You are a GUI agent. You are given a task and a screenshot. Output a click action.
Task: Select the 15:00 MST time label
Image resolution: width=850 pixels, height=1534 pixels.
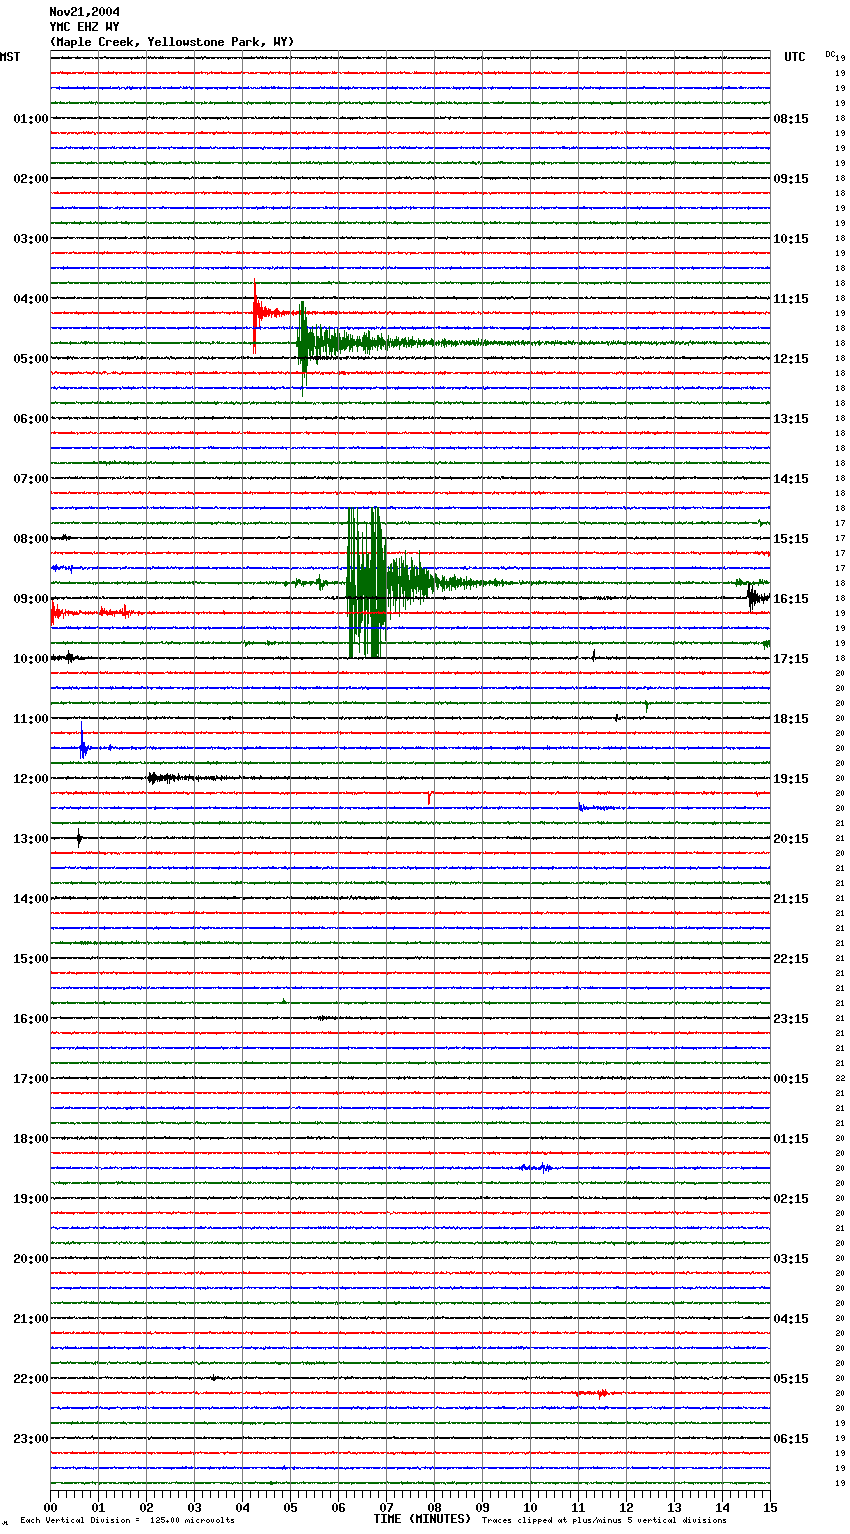pos(31,959)
